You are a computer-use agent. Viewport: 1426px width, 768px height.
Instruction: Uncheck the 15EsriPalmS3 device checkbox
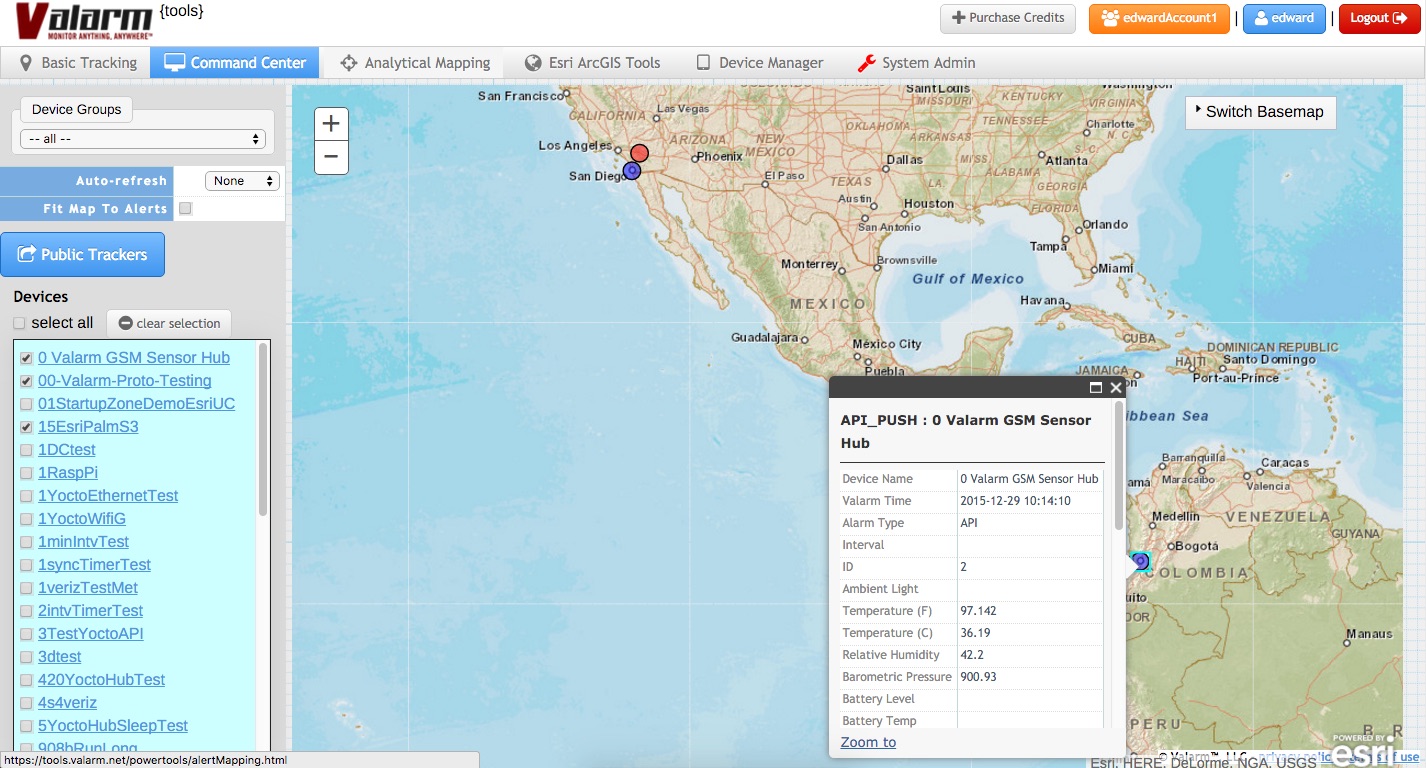click(27, 427)
